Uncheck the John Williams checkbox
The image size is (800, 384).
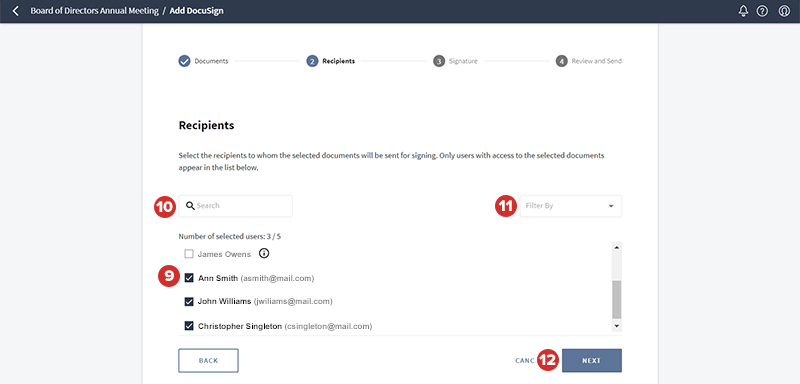point(189,301)
